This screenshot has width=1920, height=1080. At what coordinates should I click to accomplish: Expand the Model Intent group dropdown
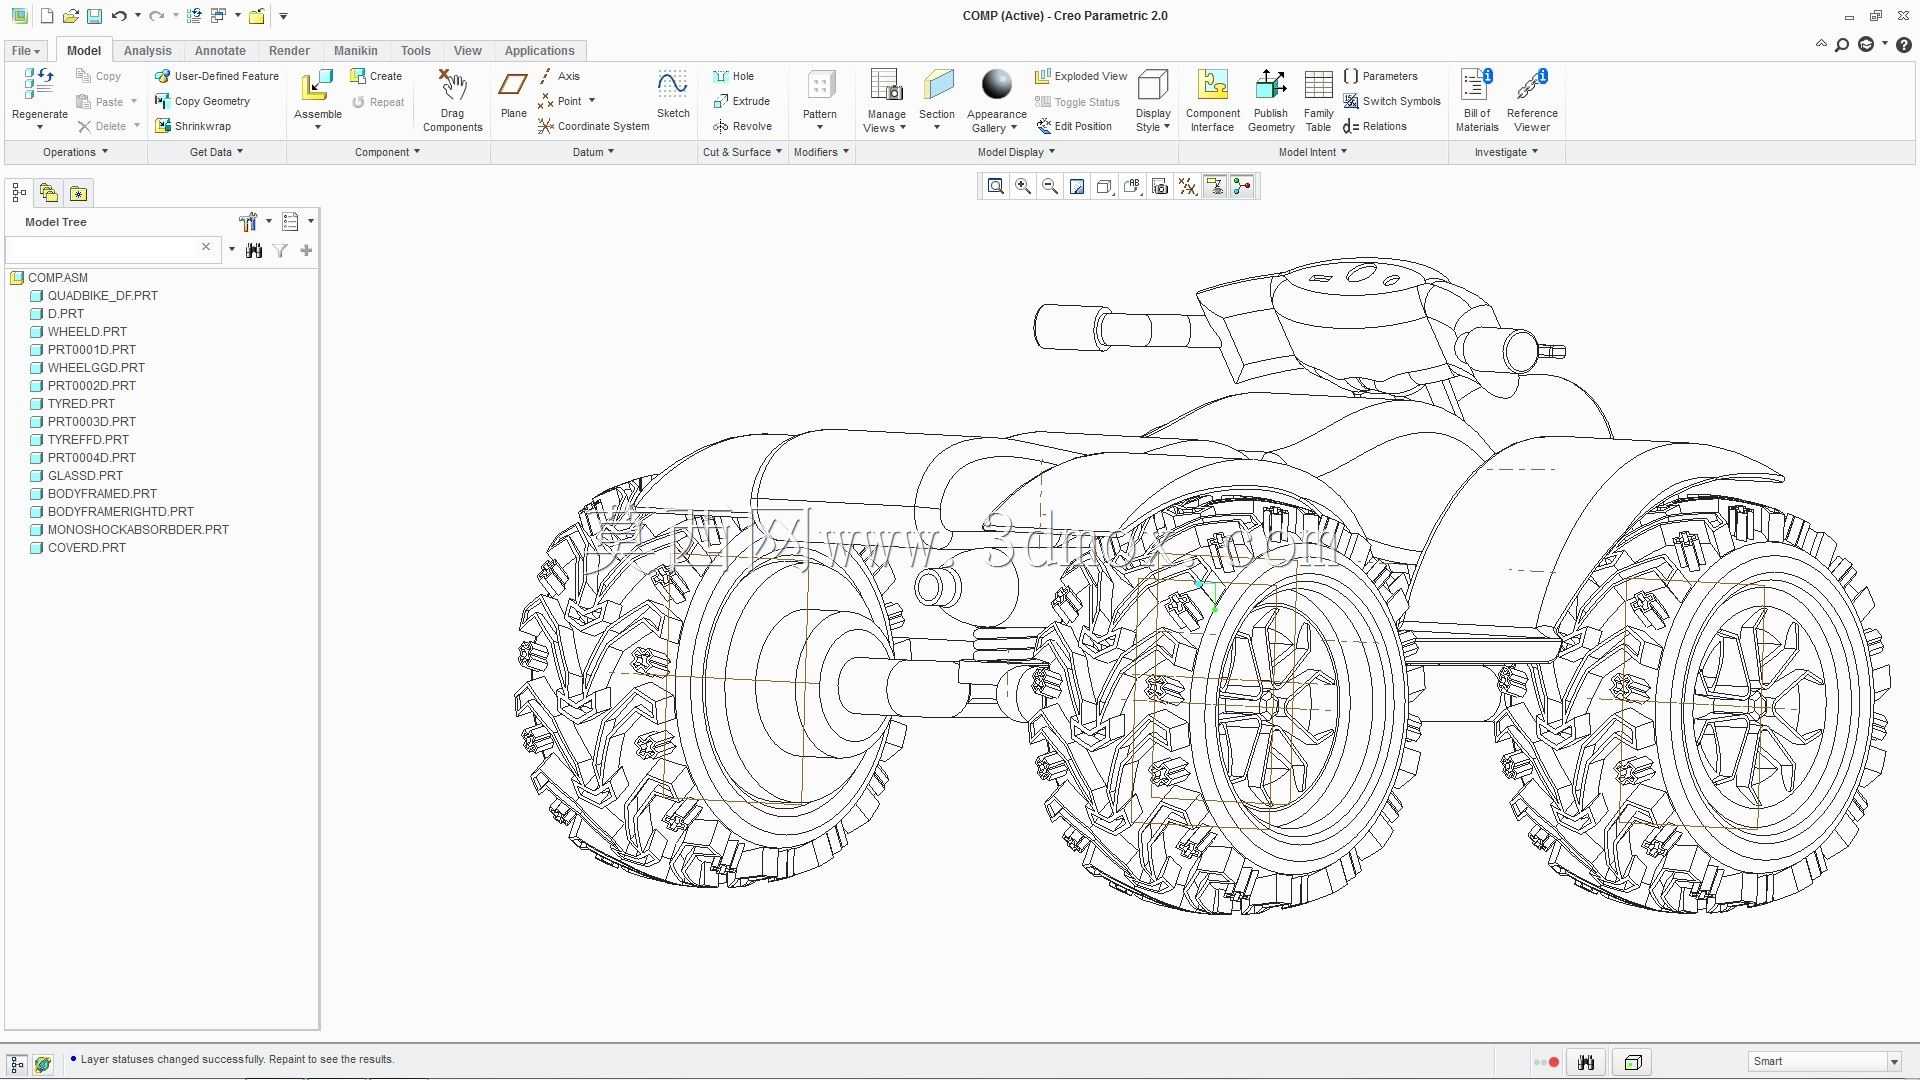[1313, 152]
